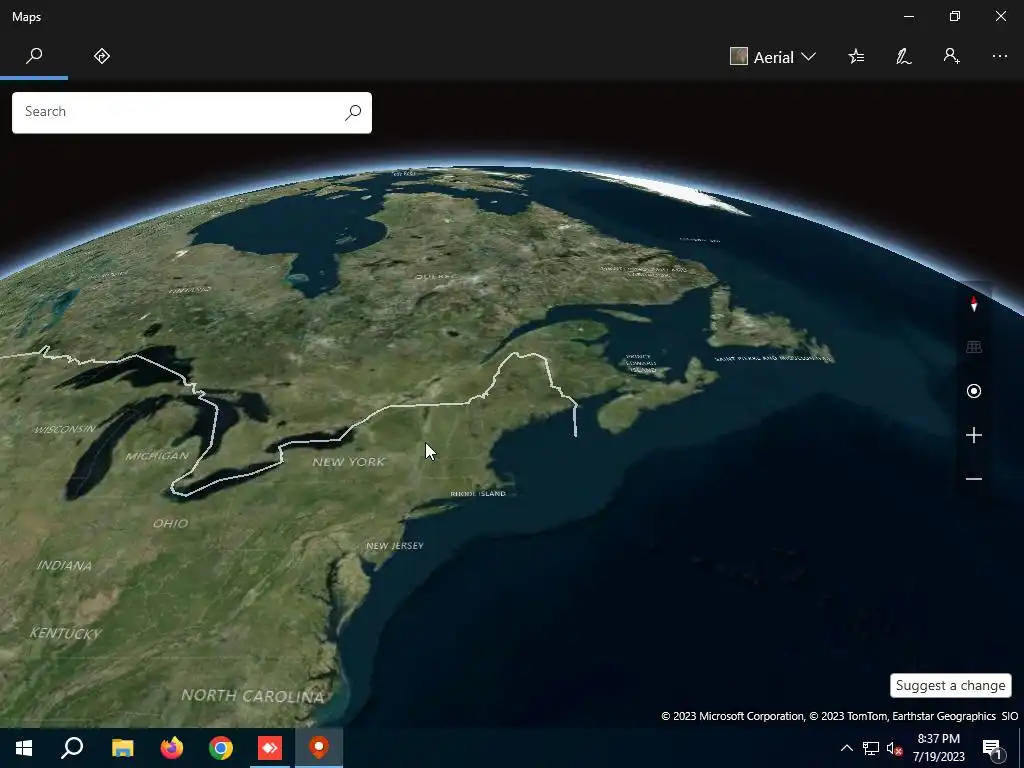Open the Windows Start menu
Image resolution: width=1024 pixels, height=768 pixels.
(x=24, y=748)
